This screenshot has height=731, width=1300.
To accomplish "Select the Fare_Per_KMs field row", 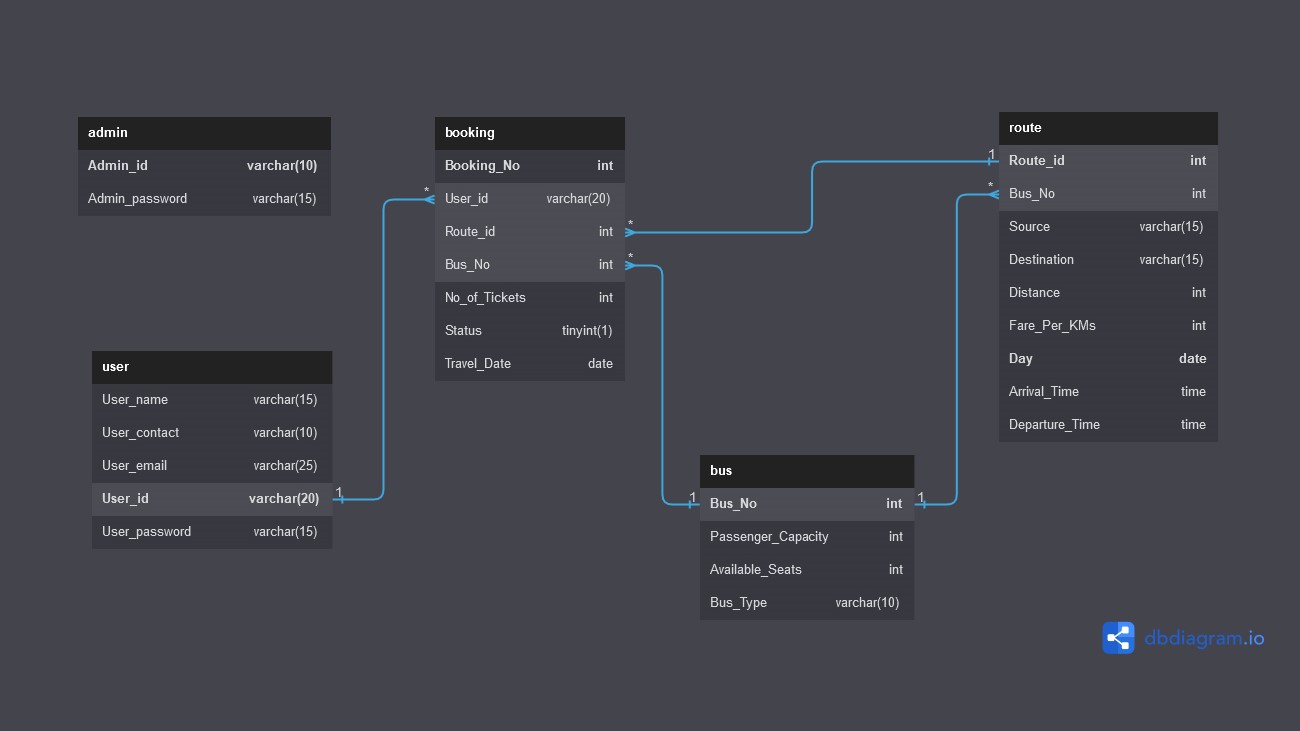I will pos(1107,326).
